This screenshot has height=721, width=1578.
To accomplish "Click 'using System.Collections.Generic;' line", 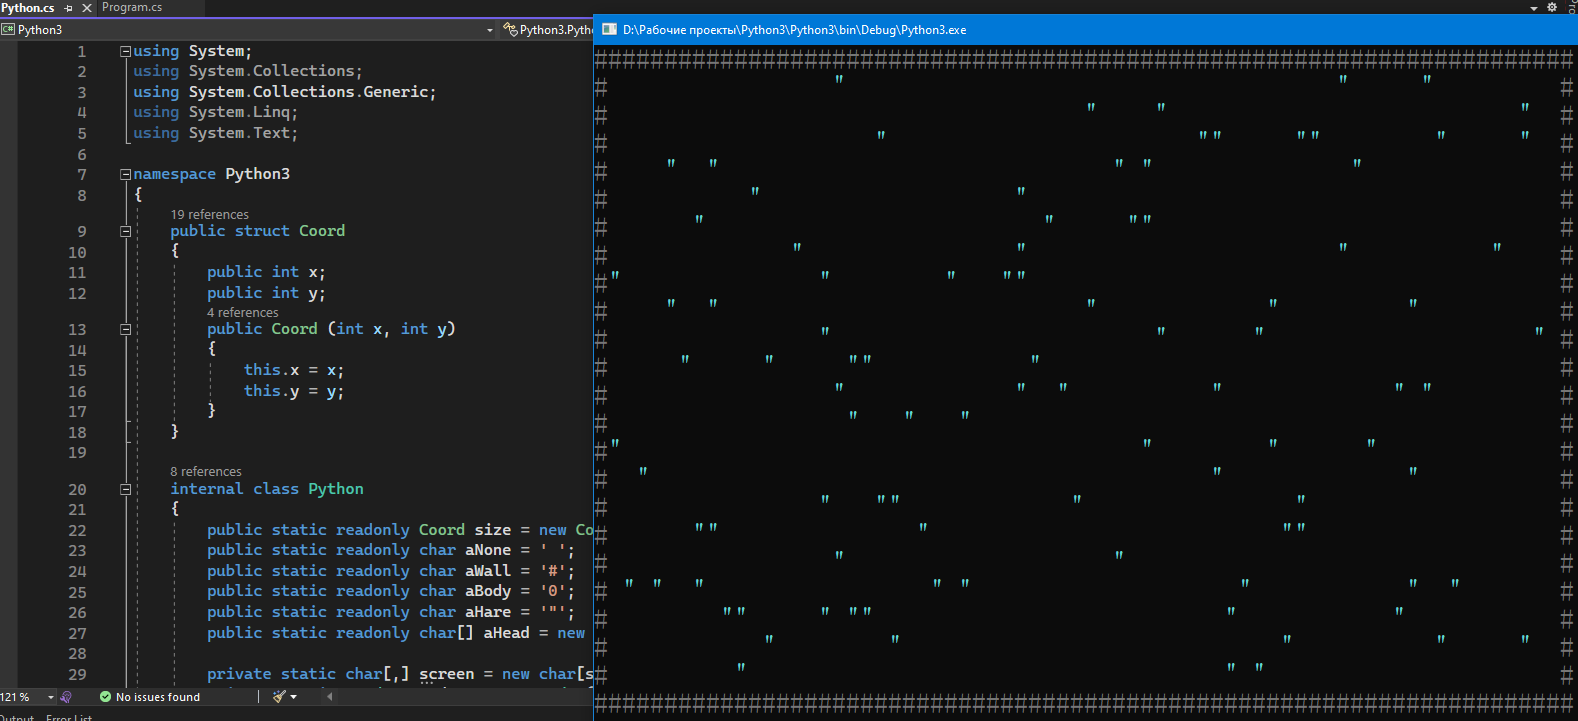I will point(285,92).
